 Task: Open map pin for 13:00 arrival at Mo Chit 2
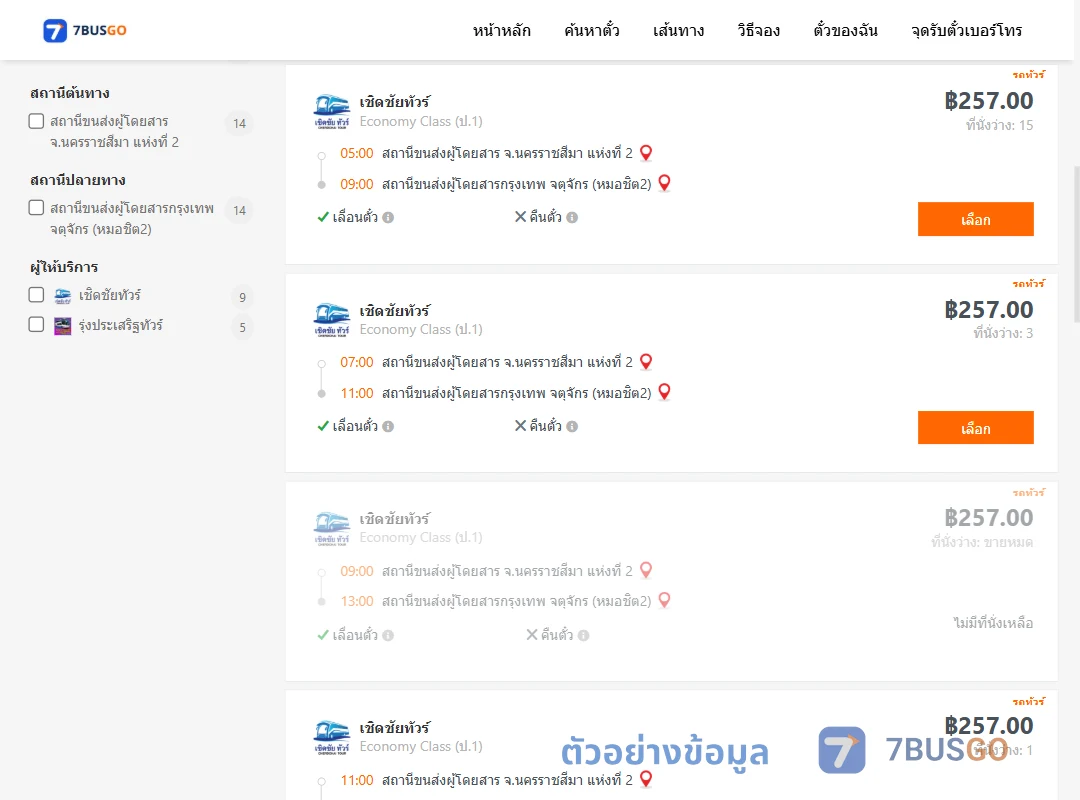[665, 600]
